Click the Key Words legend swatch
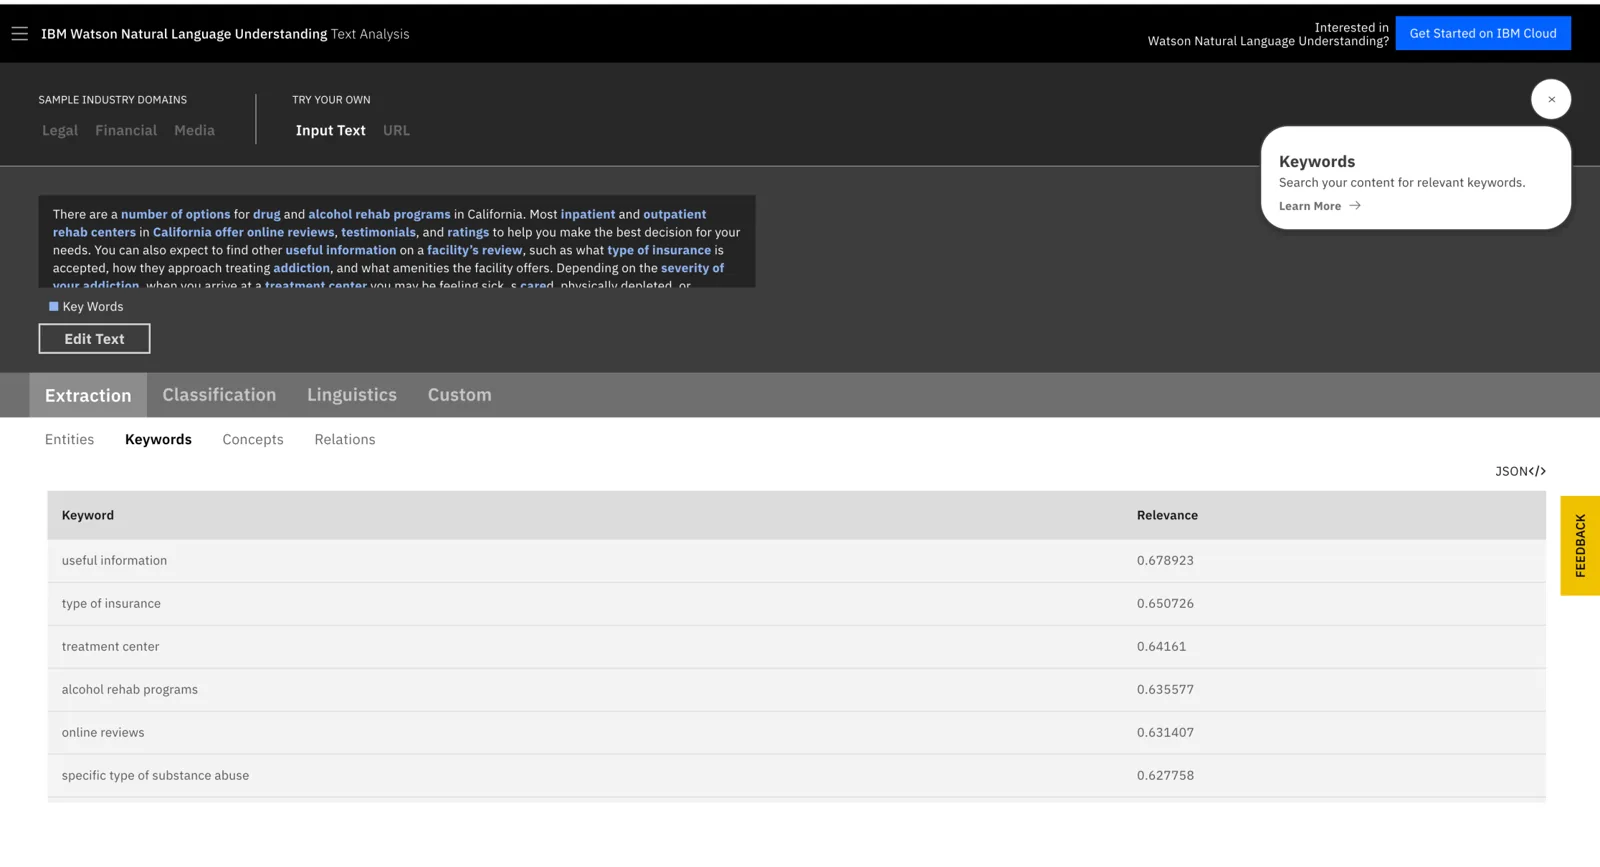This screenshot has width=1600, height=867. pos(54,307)
